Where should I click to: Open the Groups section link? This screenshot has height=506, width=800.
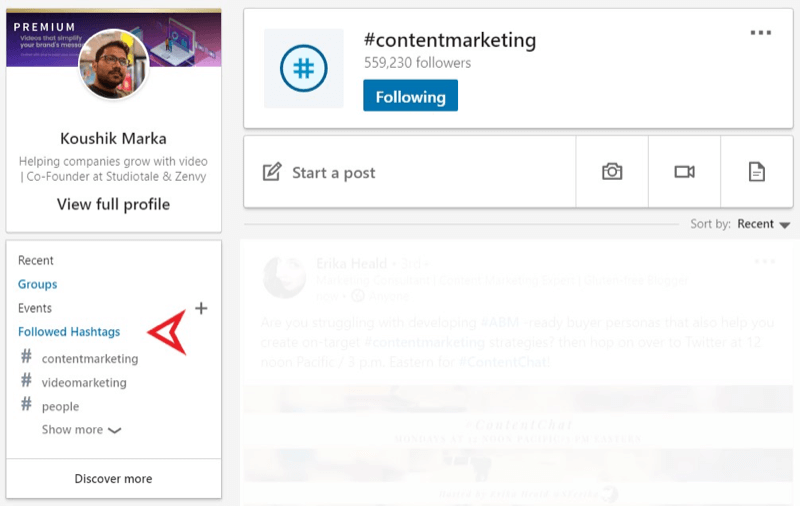coord(37,284)
